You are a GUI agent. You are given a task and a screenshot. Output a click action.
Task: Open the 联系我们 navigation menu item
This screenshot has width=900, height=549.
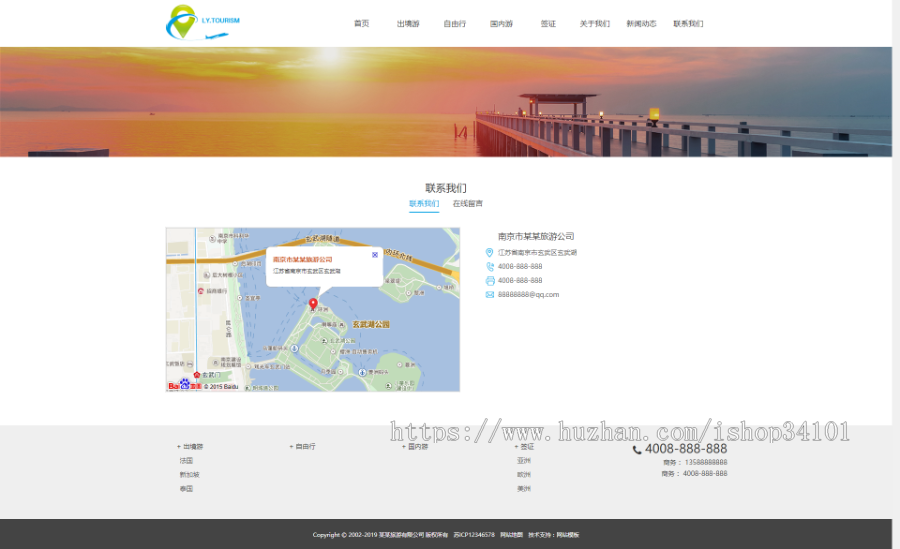(x=688, y=24)
